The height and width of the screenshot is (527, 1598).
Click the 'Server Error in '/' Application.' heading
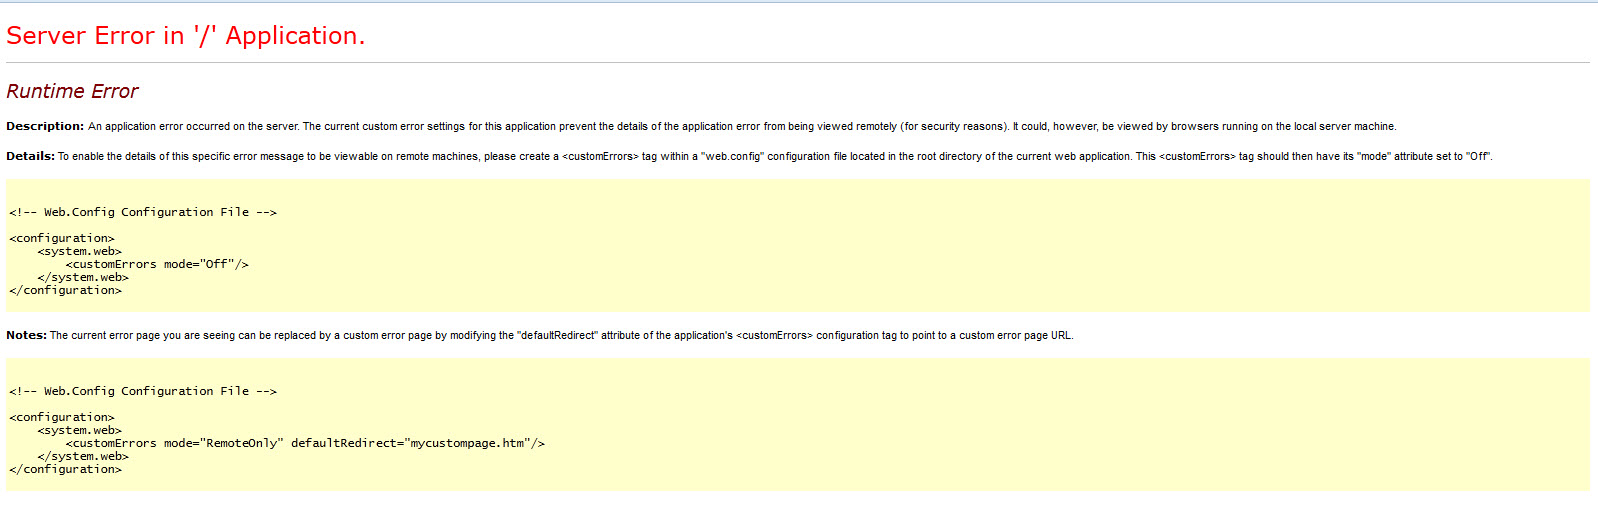coord(186,36)
